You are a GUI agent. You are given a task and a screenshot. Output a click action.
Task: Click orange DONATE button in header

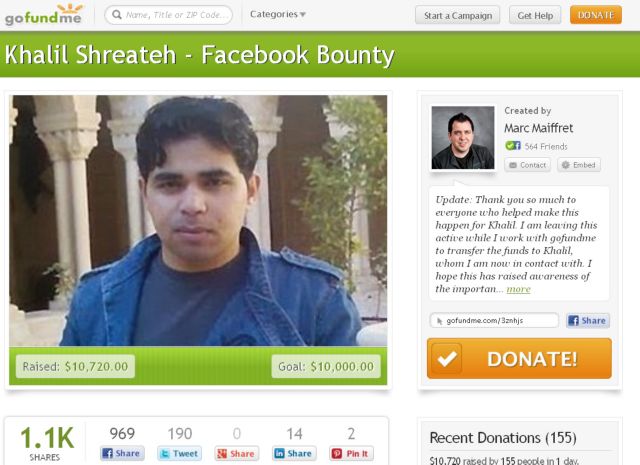point(596,15)
